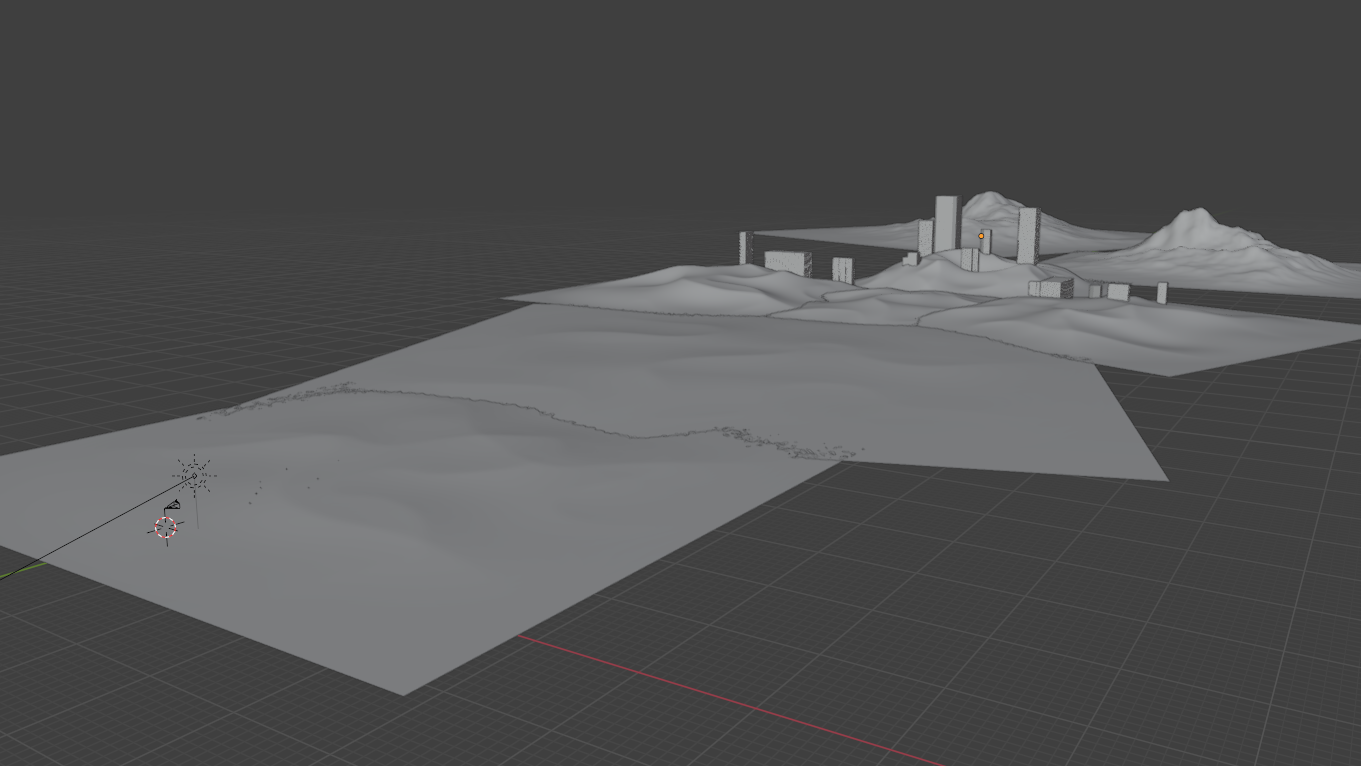This screenshot has height=766, width=1361.
Task: Select the wide low block building at left
Action: (788, 264)
